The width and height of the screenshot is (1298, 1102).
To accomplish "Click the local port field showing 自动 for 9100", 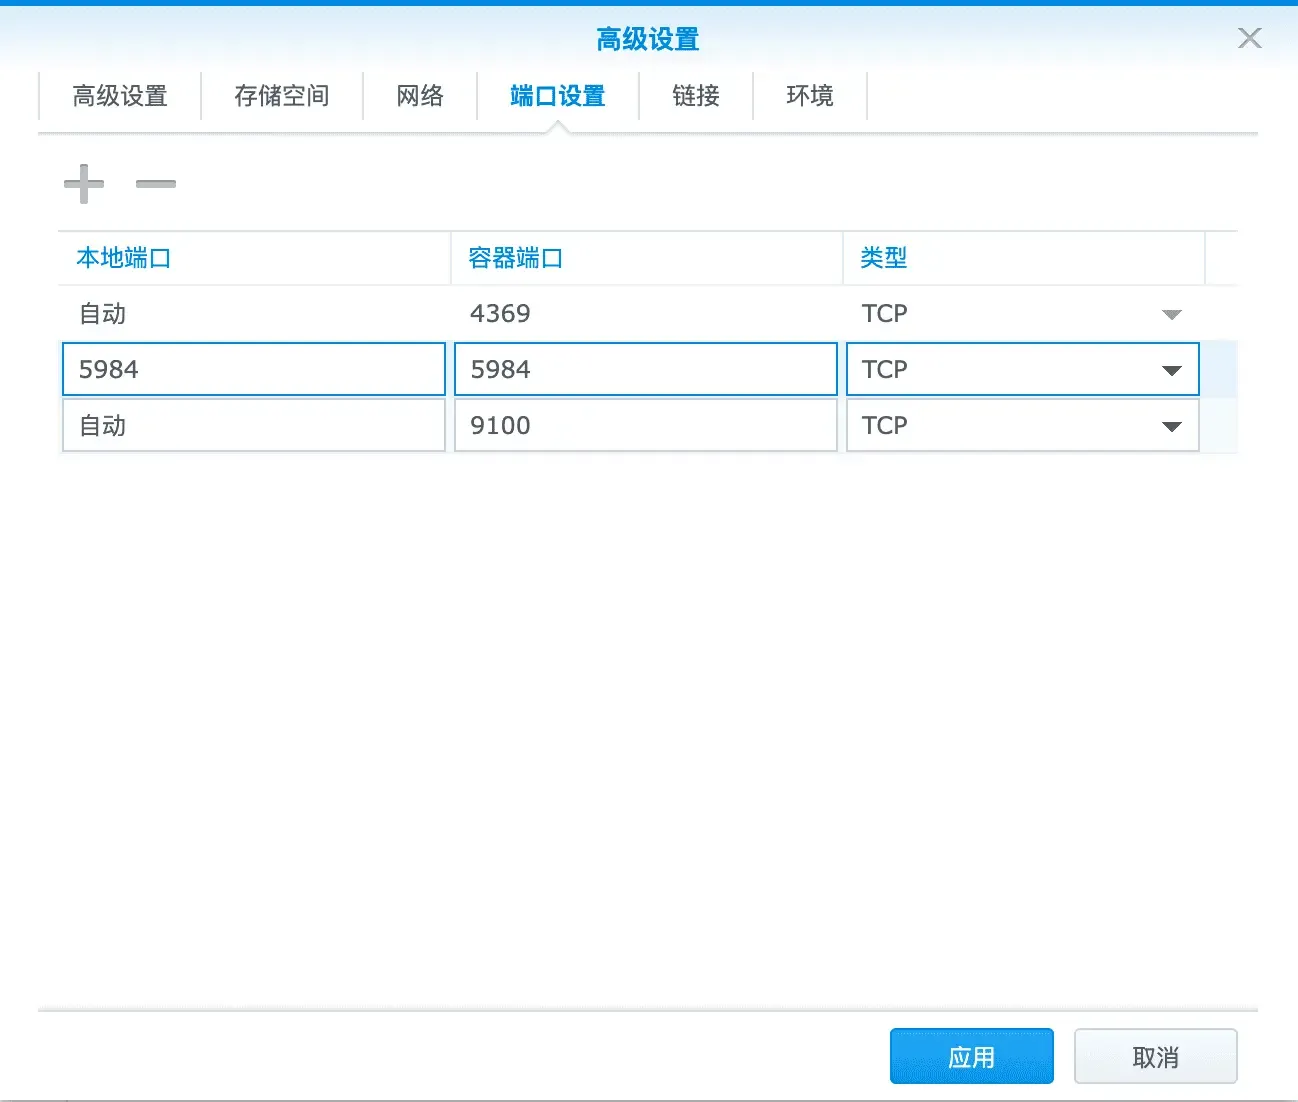I will point(253,425).
